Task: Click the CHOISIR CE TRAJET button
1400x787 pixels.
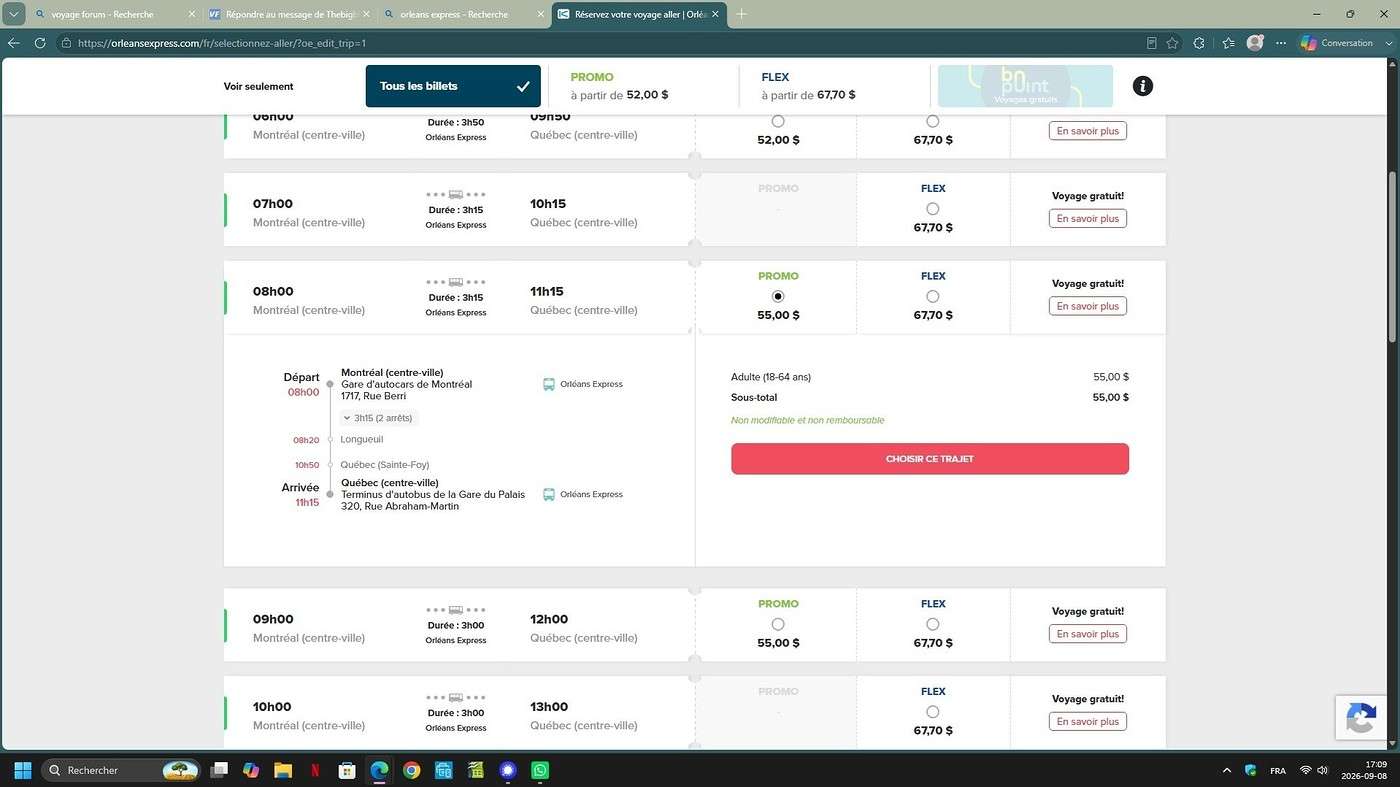Action: (930, 459)
